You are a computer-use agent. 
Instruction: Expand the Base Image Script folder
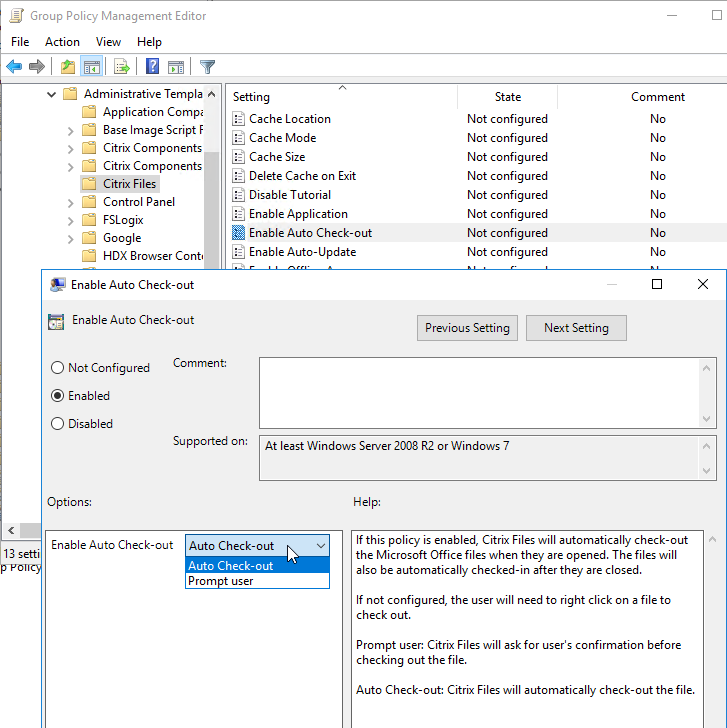click(x=71, y=131)
